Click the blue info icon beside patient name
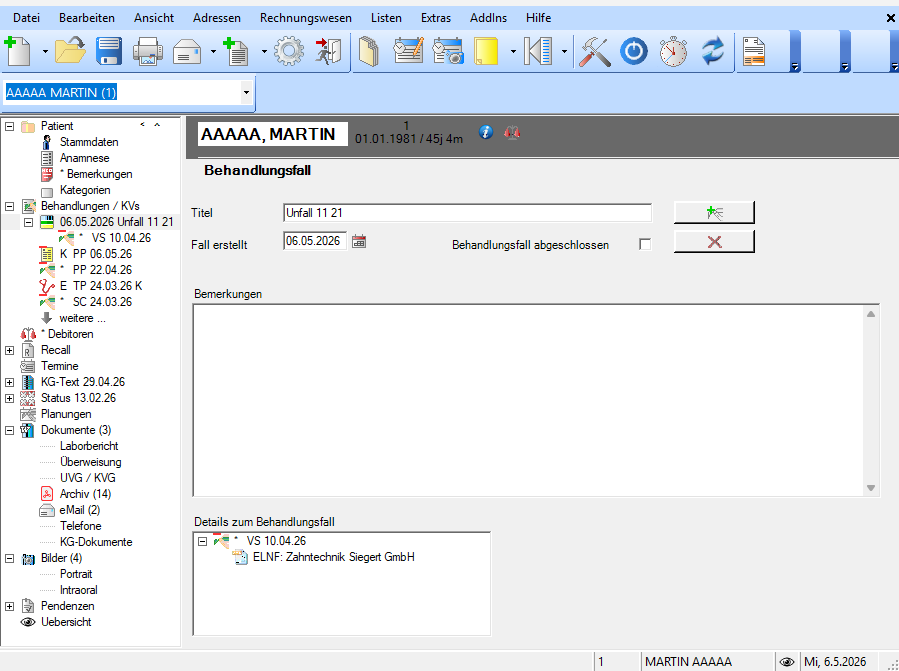Image resolution: width=899 pixels, height=671 pixels. [x=486, y=132]
